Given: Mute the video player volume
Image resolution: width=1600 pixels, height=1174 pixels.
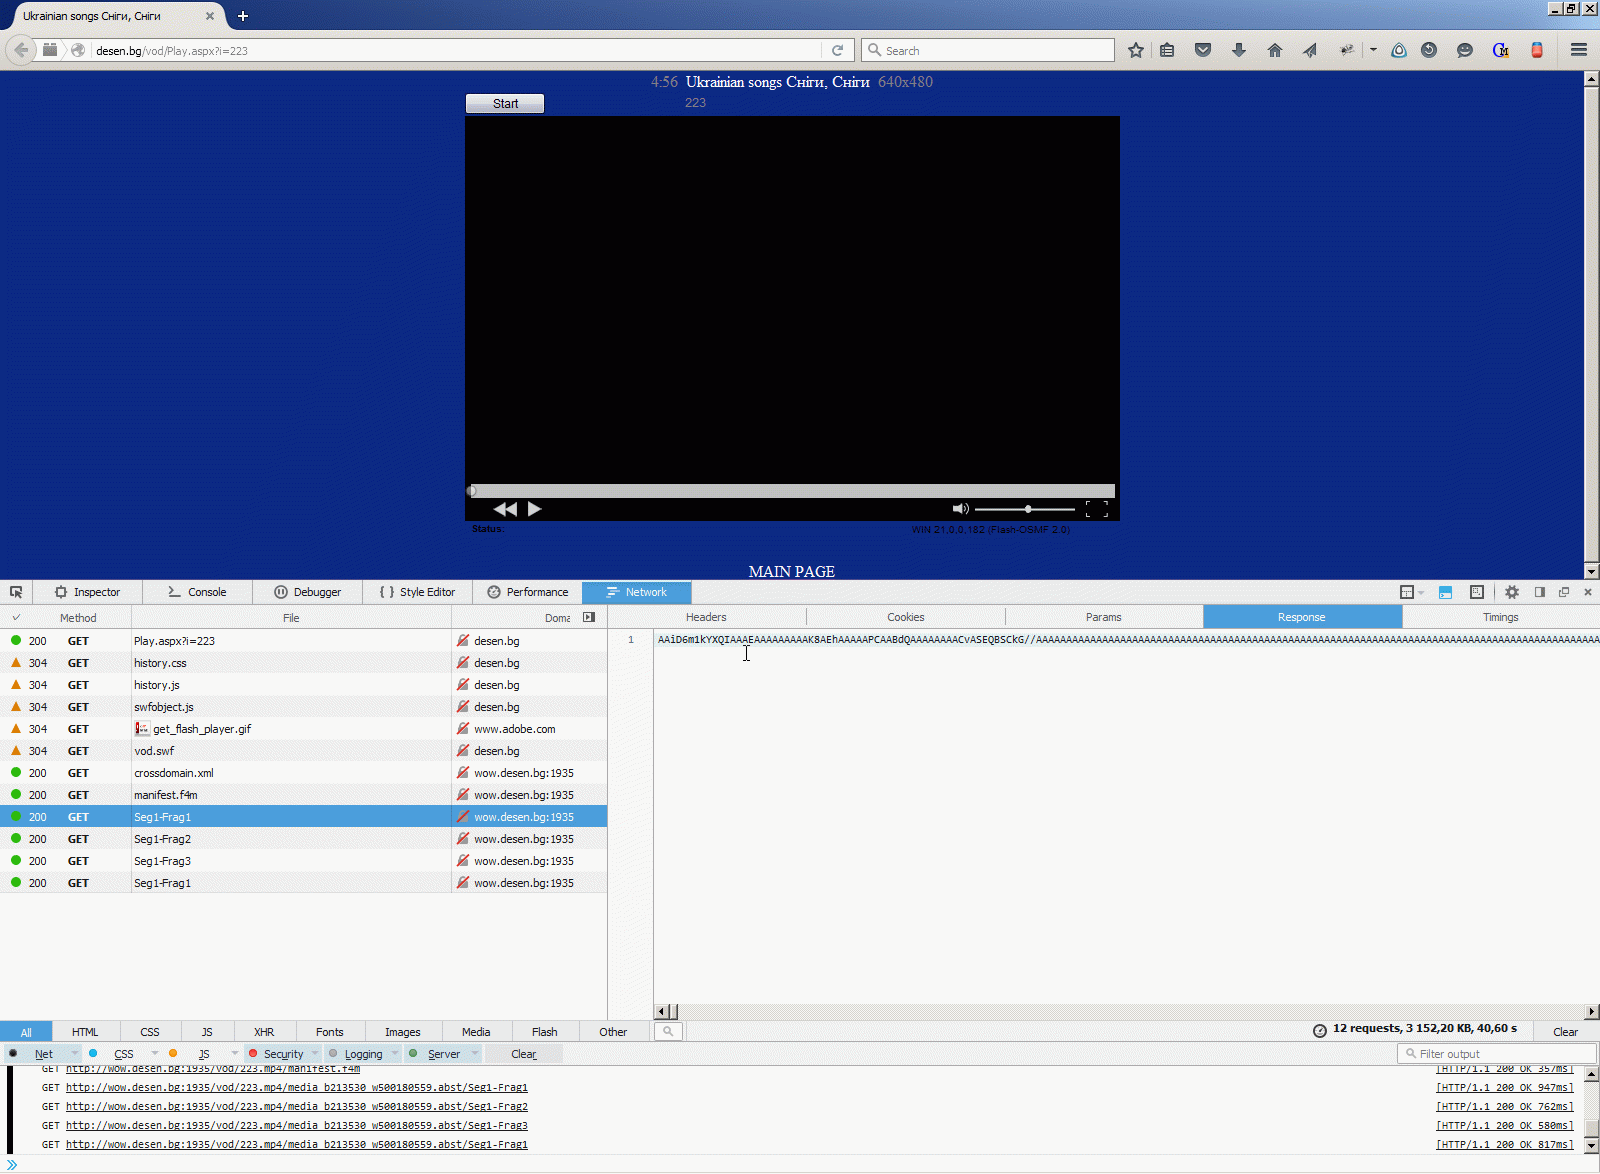Looking at the screenshot, I should [960, 509].
